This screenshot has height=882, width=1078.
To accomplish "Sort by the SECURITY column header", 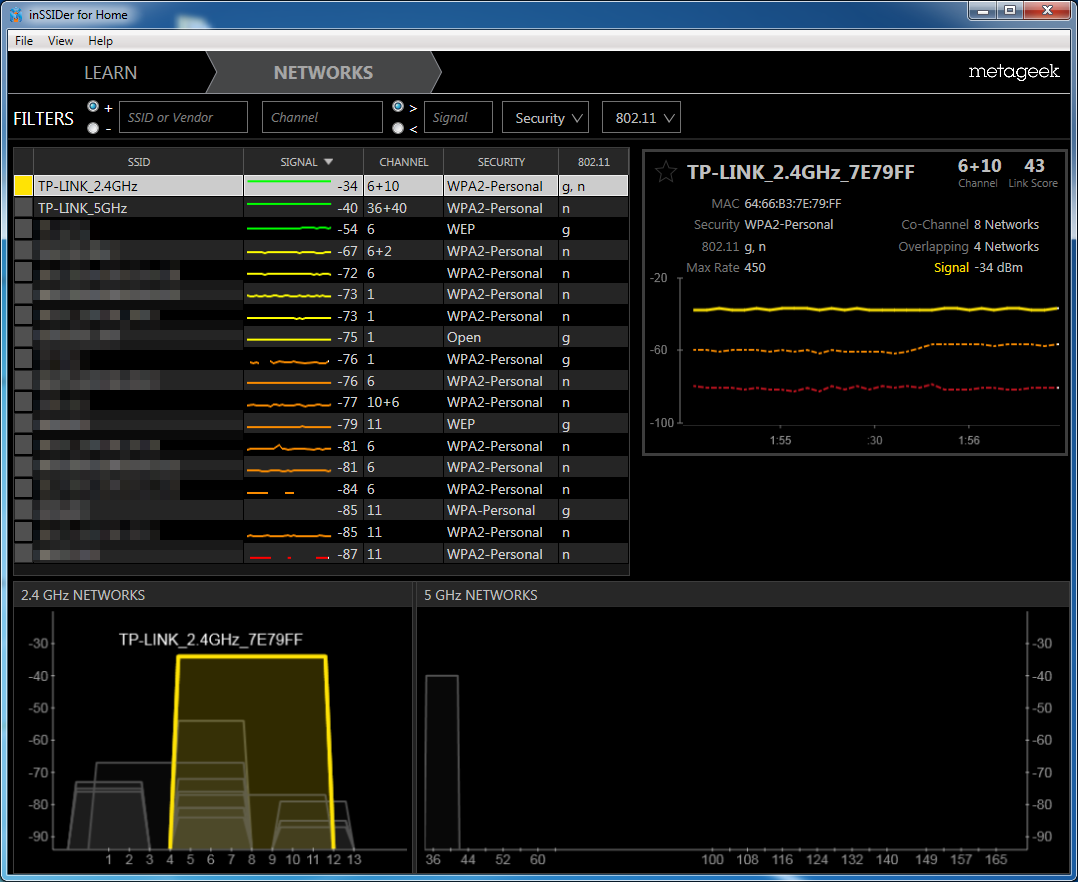I will 501,162.
